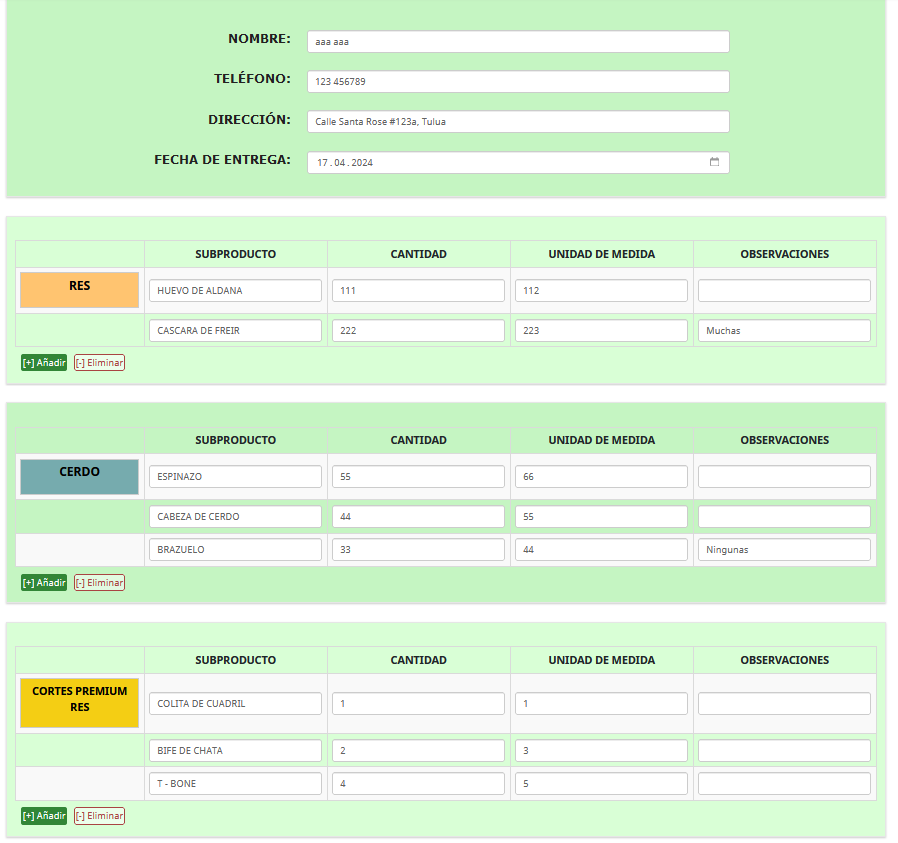Select the teal CERDO category box
The height and width of the screenshot is (843, 898).
point(80,476)
